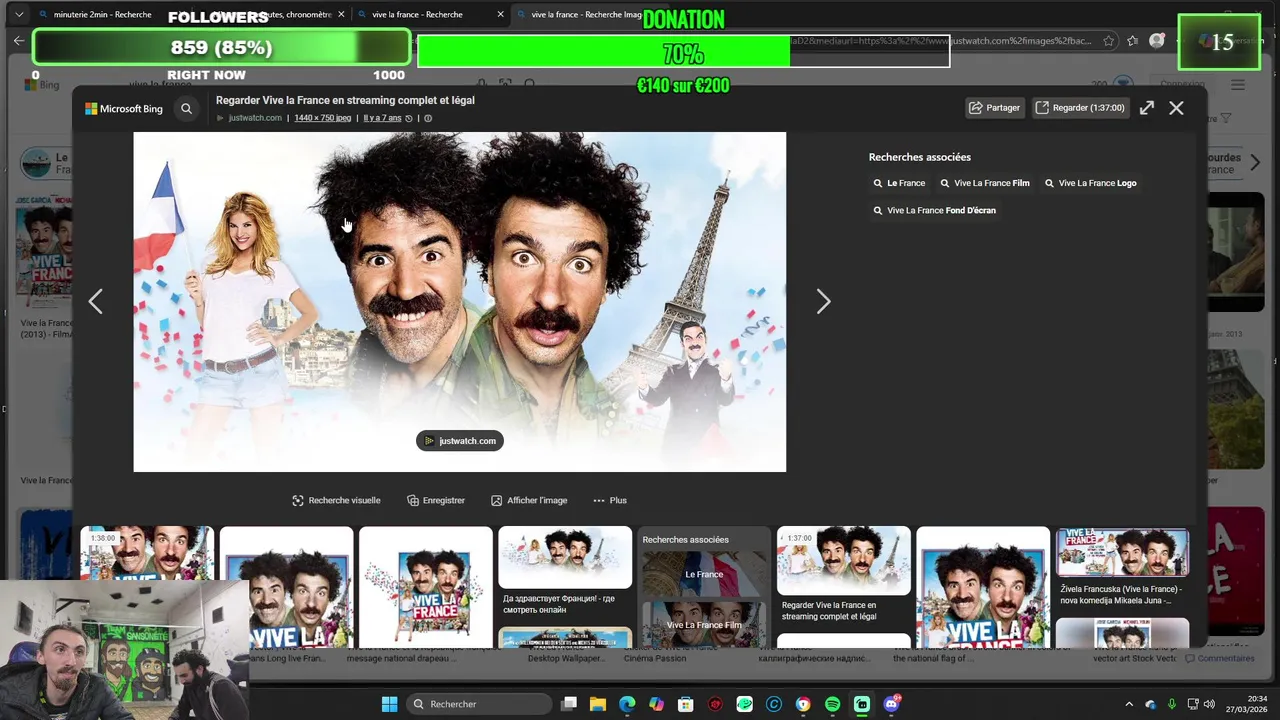1280x720 pixels.
Task: Search related term Vive La France Film
Action: point(984,183)
